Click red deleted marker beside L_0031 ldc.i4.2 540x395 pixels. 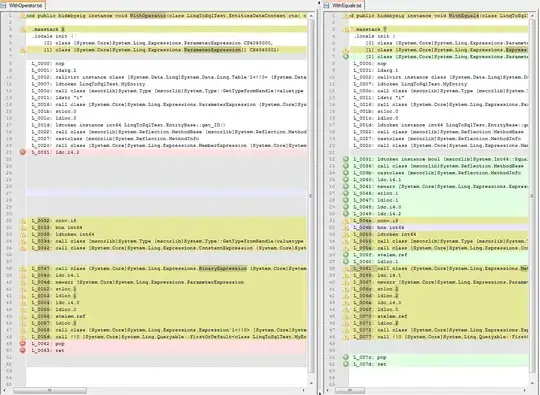(23, 152)
